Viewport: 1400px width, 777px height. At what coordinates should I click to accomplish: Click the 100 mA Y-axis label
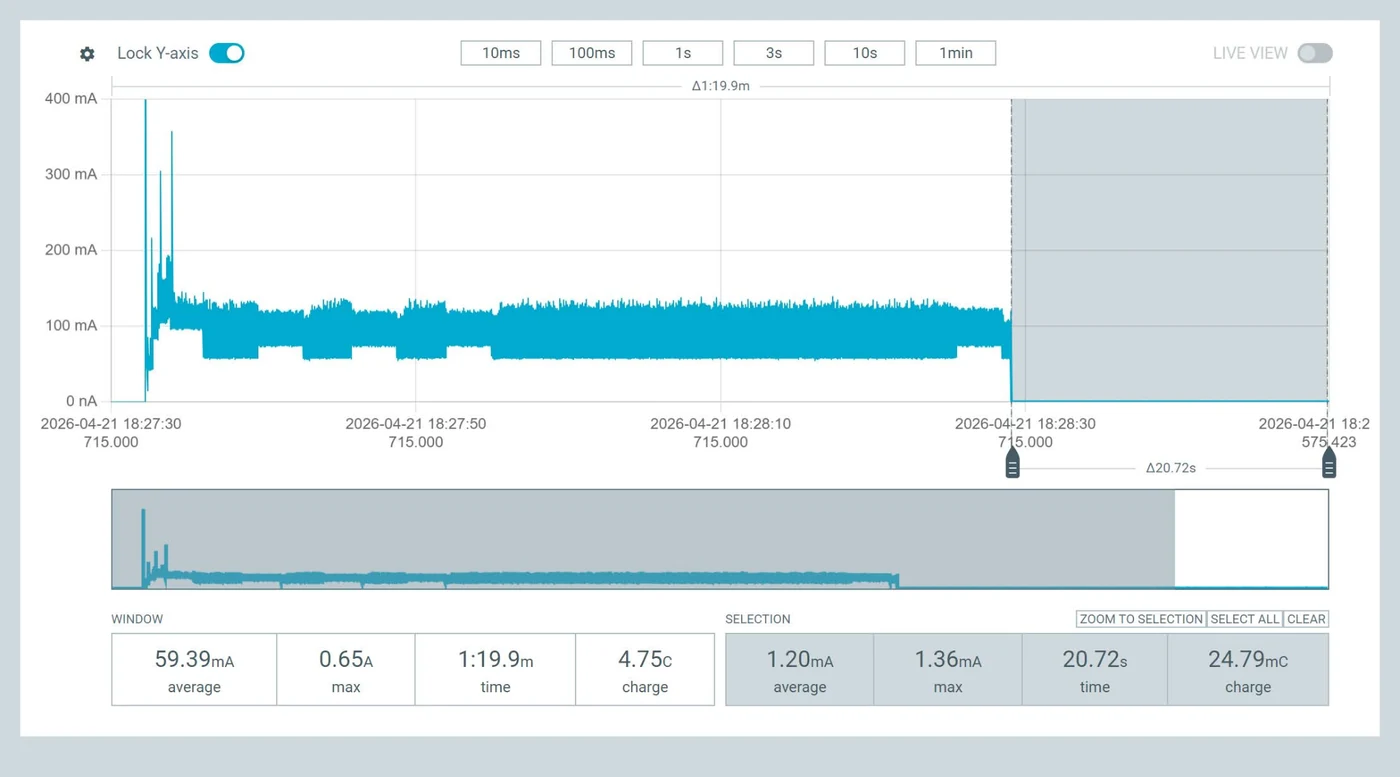[71, 326]
